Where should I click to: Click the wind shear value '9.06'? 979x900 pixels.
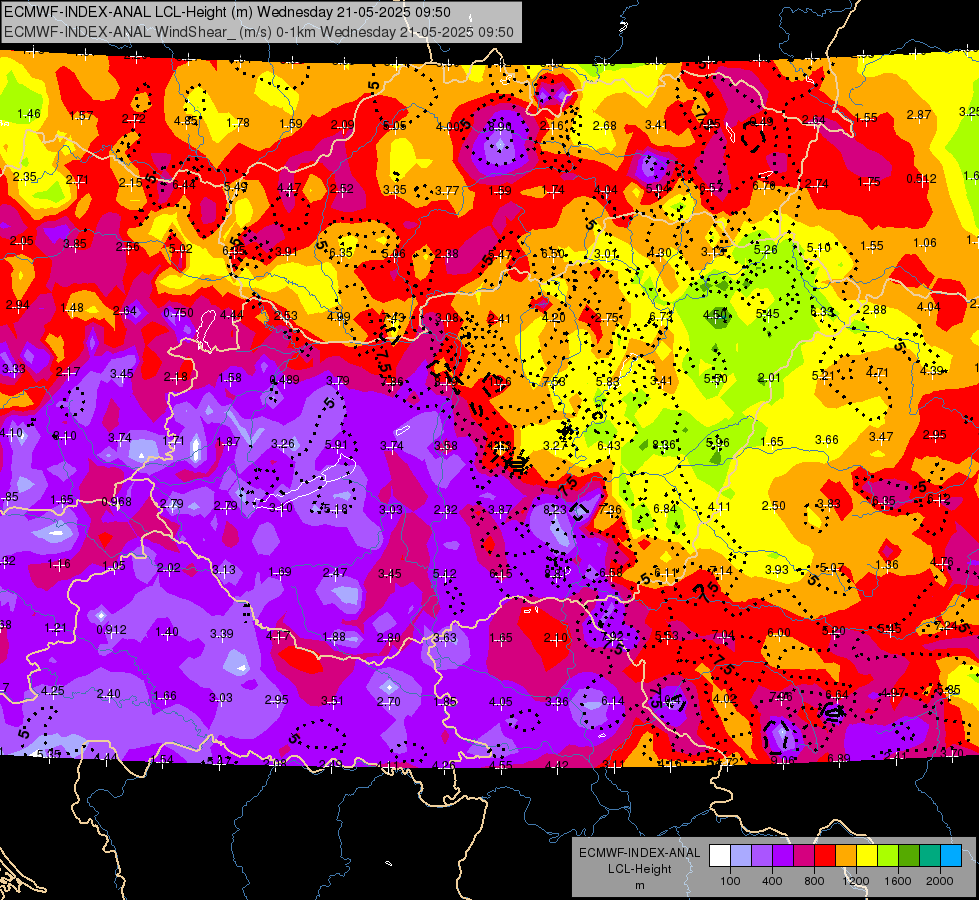click(783, 760)
